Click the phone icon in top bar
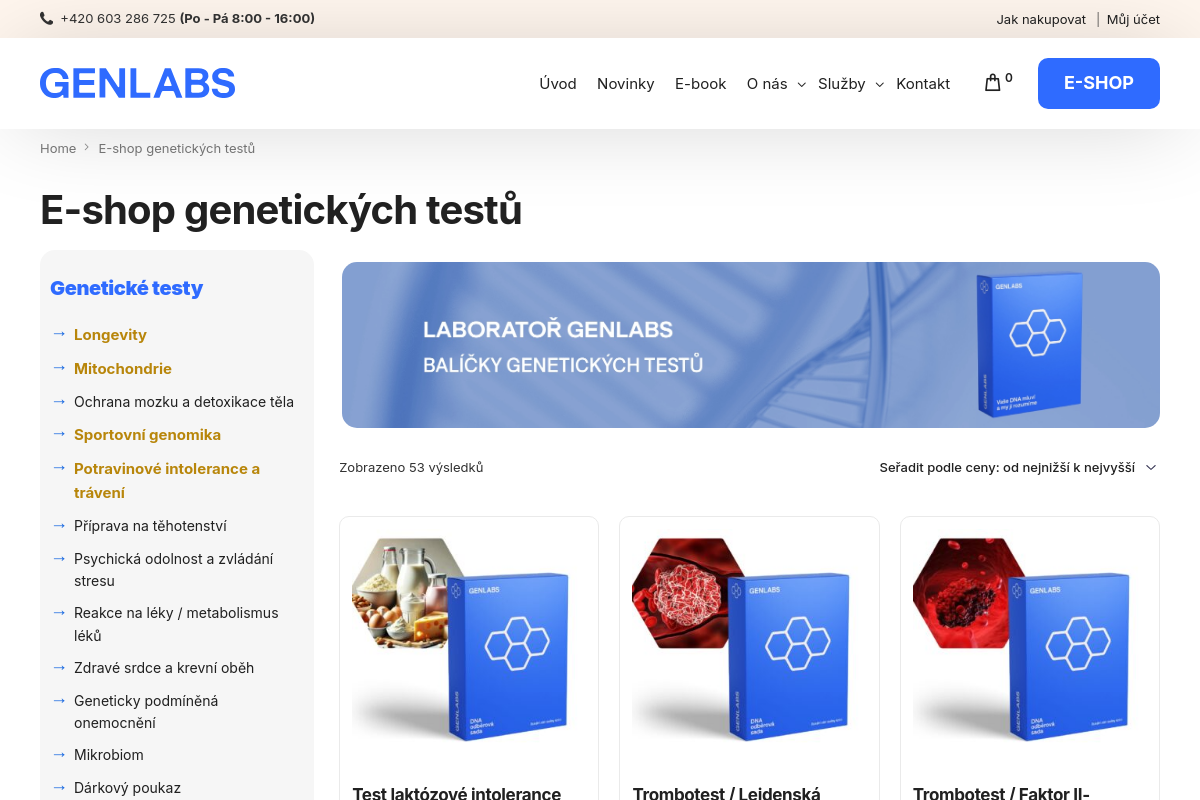 point(46,19)
